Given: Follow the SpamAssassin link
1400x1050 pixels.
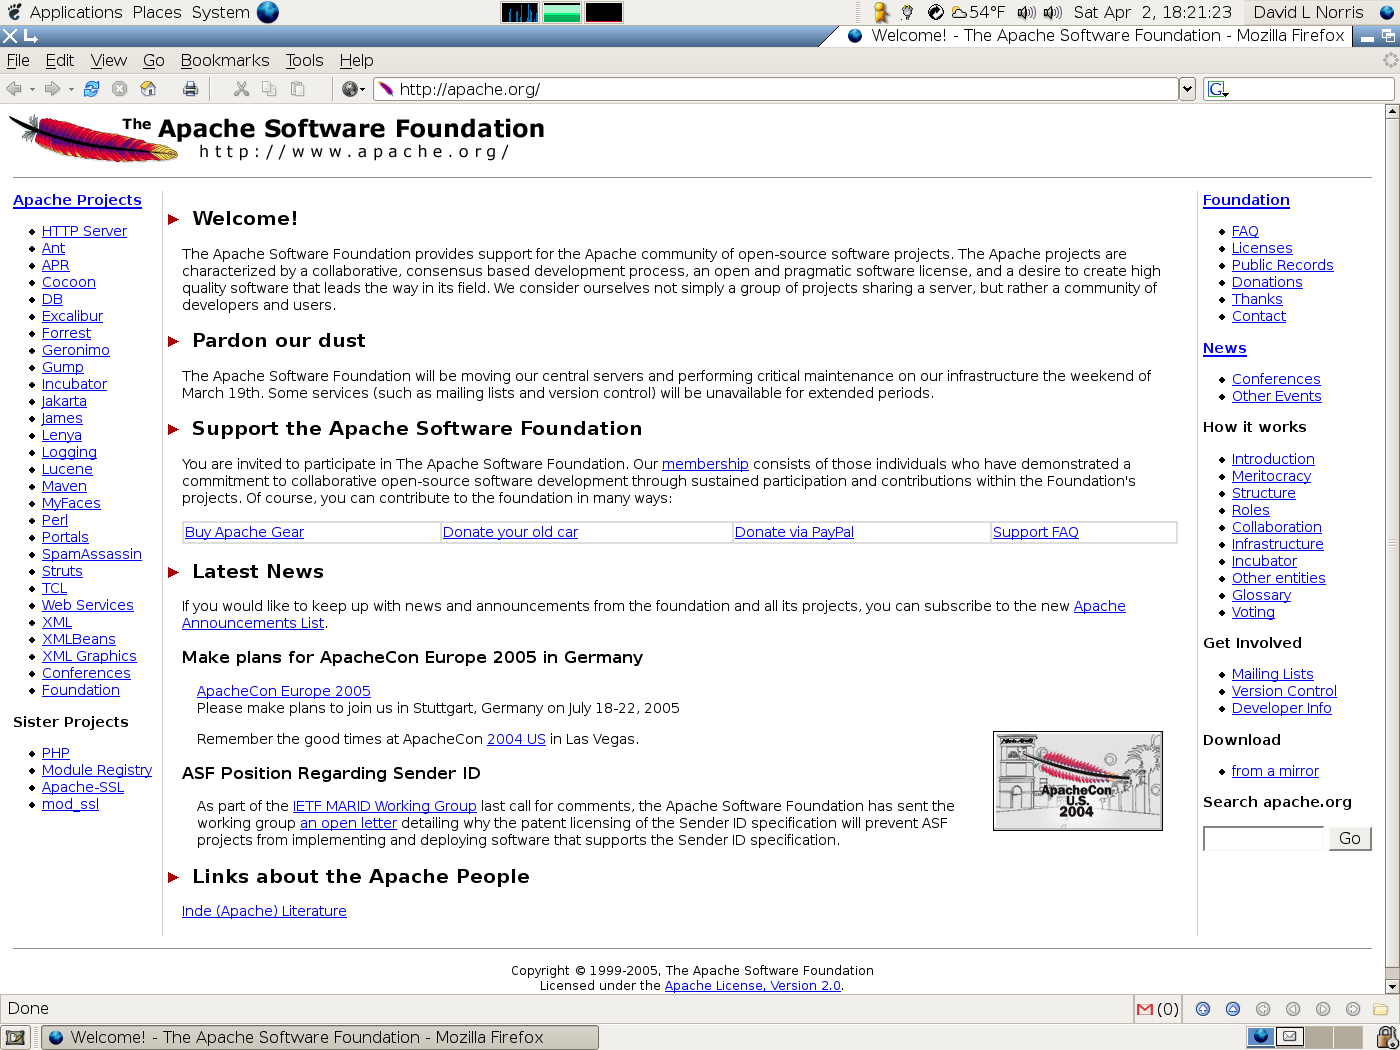Looking at the screenshot, I should (x=92, y=554).
